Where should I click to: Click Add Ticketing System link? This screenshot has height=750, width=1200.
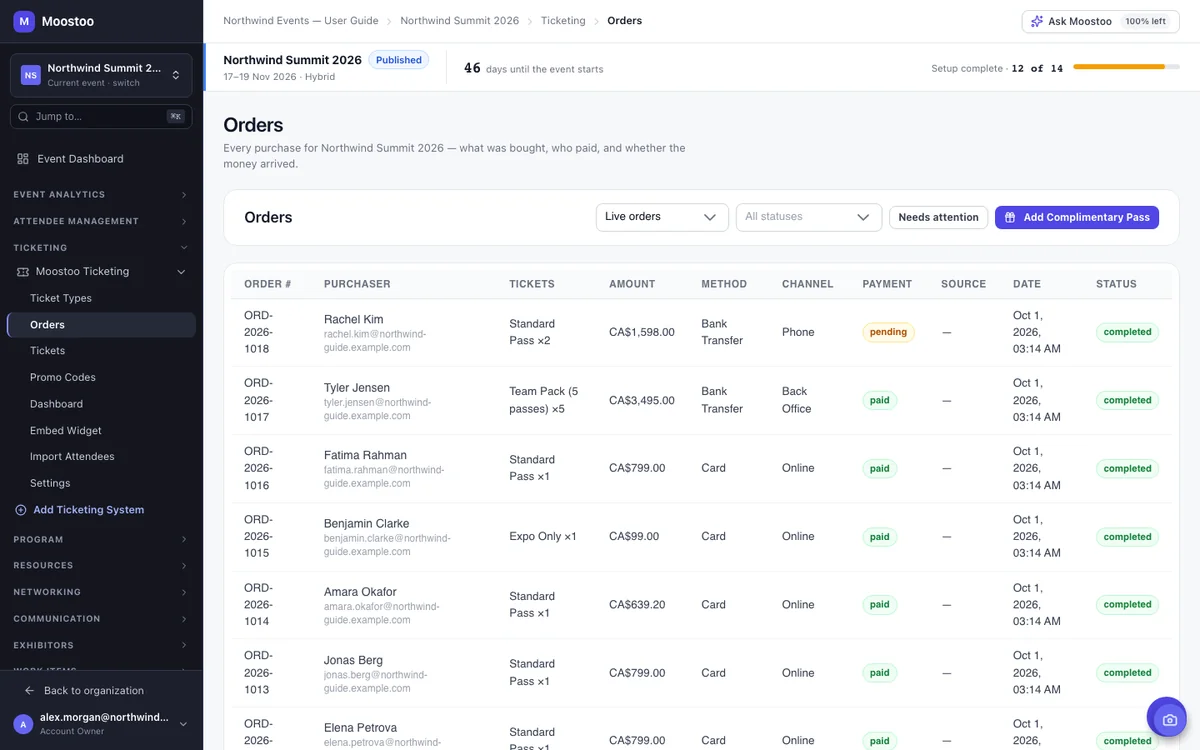[88, 510]
